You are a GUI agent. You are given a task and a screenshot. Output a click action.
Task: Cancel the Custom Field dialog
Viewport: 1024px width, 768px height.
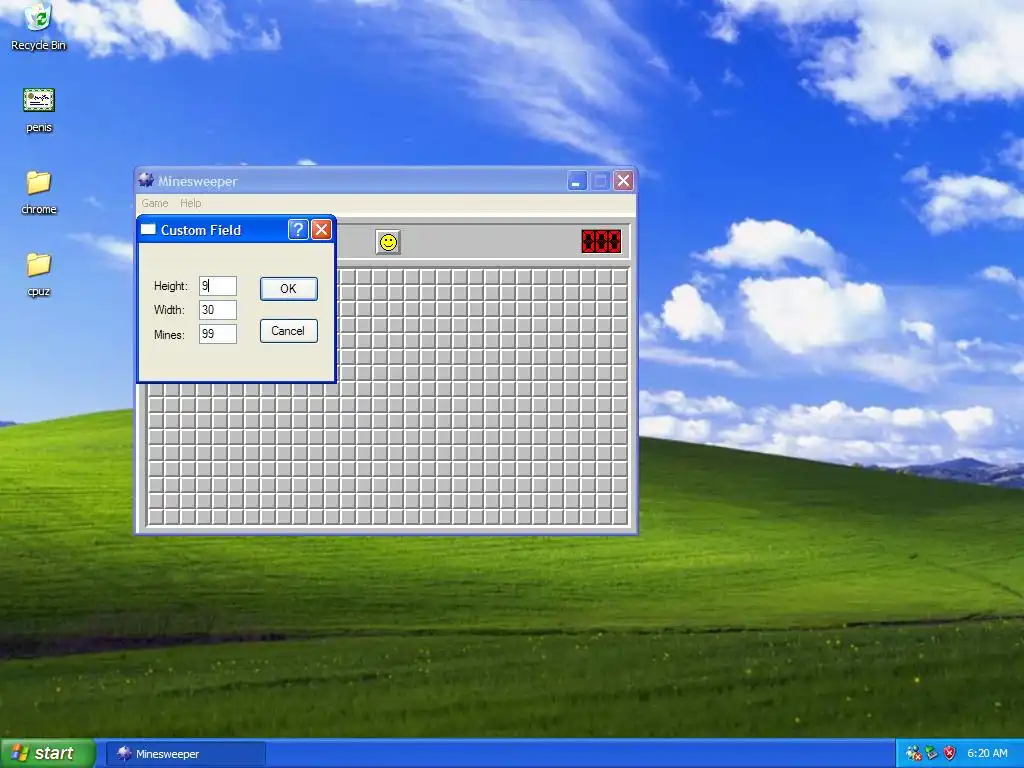[289, 331]
